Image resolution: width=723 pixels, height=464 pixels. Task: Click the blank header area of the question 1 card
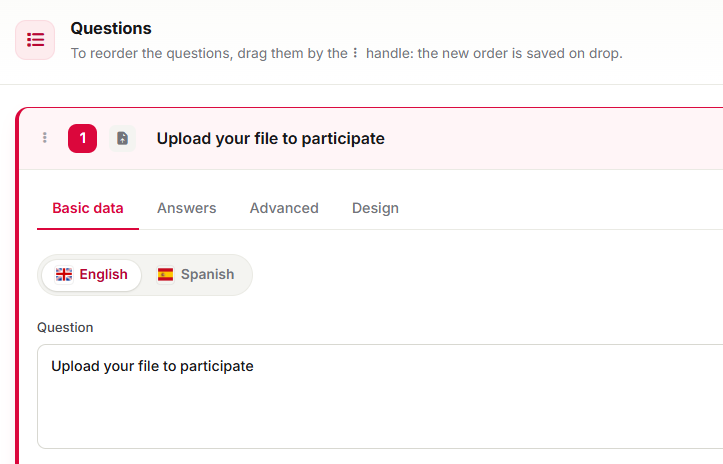(553, 138)
